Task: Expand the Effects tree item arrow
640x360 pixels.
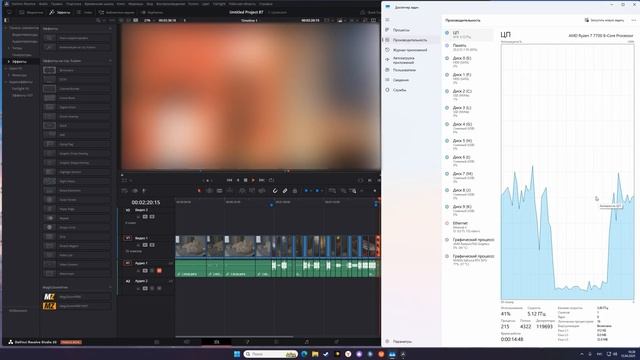Action: (9, 62)
